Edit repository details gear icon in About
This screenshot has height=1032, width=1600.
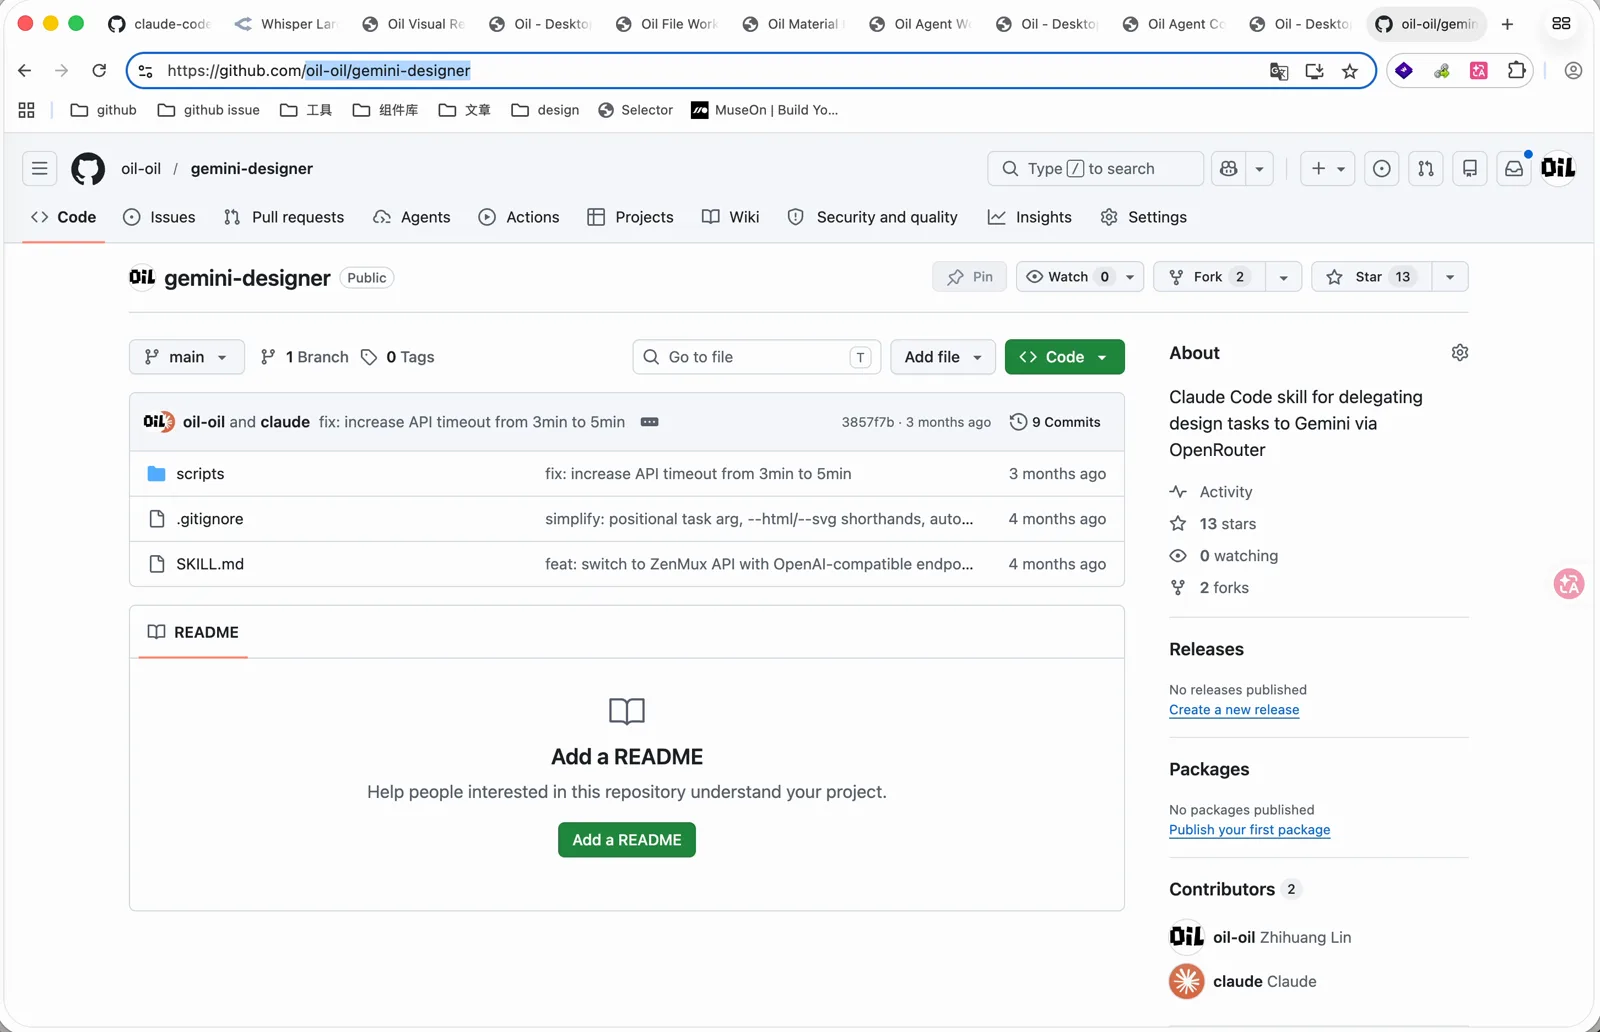coord(1460,353)
